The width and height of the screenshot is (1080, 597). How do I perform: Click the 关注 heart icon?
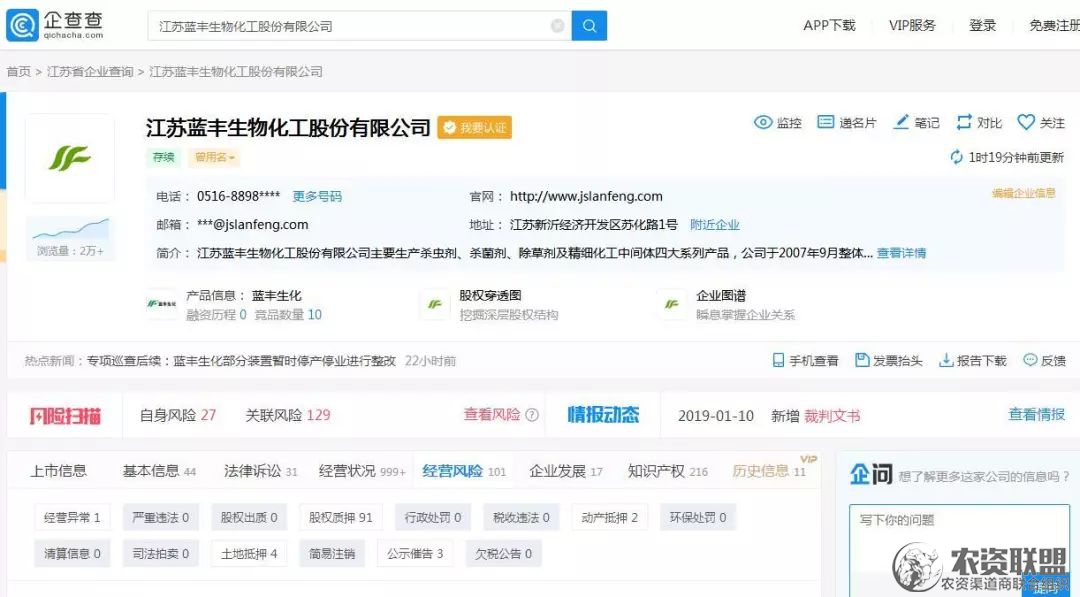coord(1026,122)
